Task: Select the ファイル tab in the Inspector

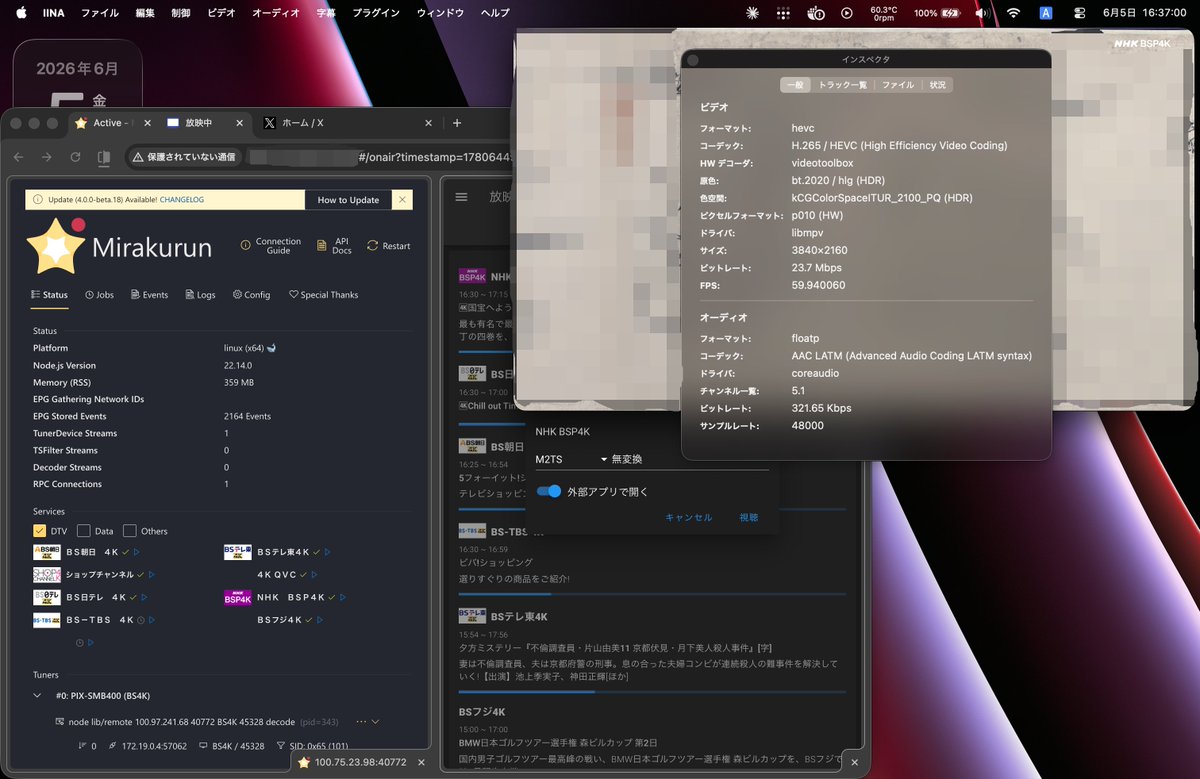Action: (x=897, y=85)
